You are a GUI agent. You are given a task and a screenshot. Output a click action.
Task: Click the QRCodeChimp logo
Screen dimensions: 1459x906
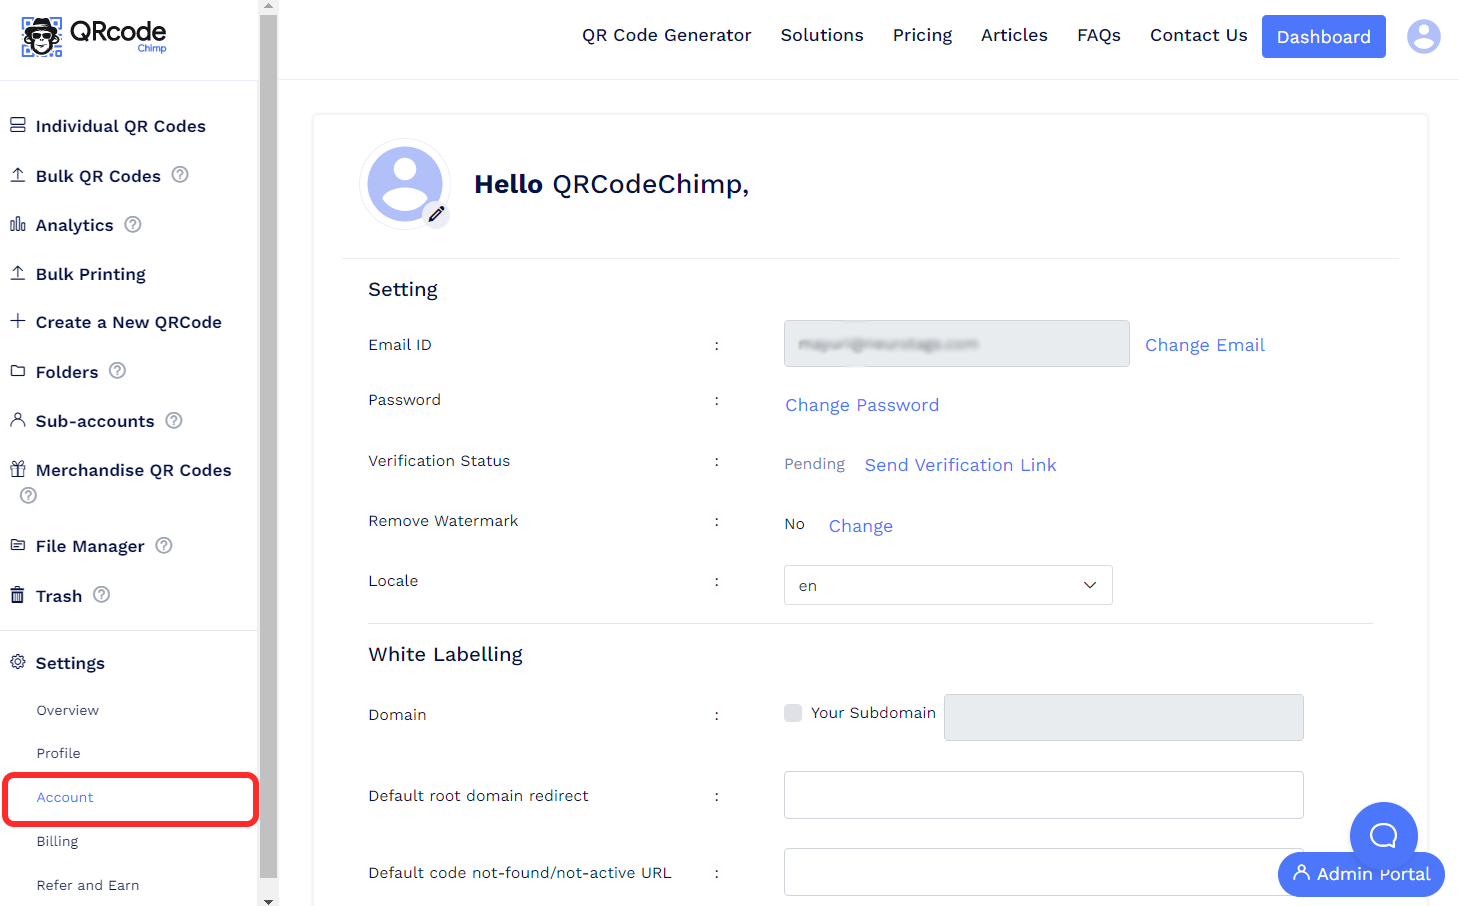(92, 35)
